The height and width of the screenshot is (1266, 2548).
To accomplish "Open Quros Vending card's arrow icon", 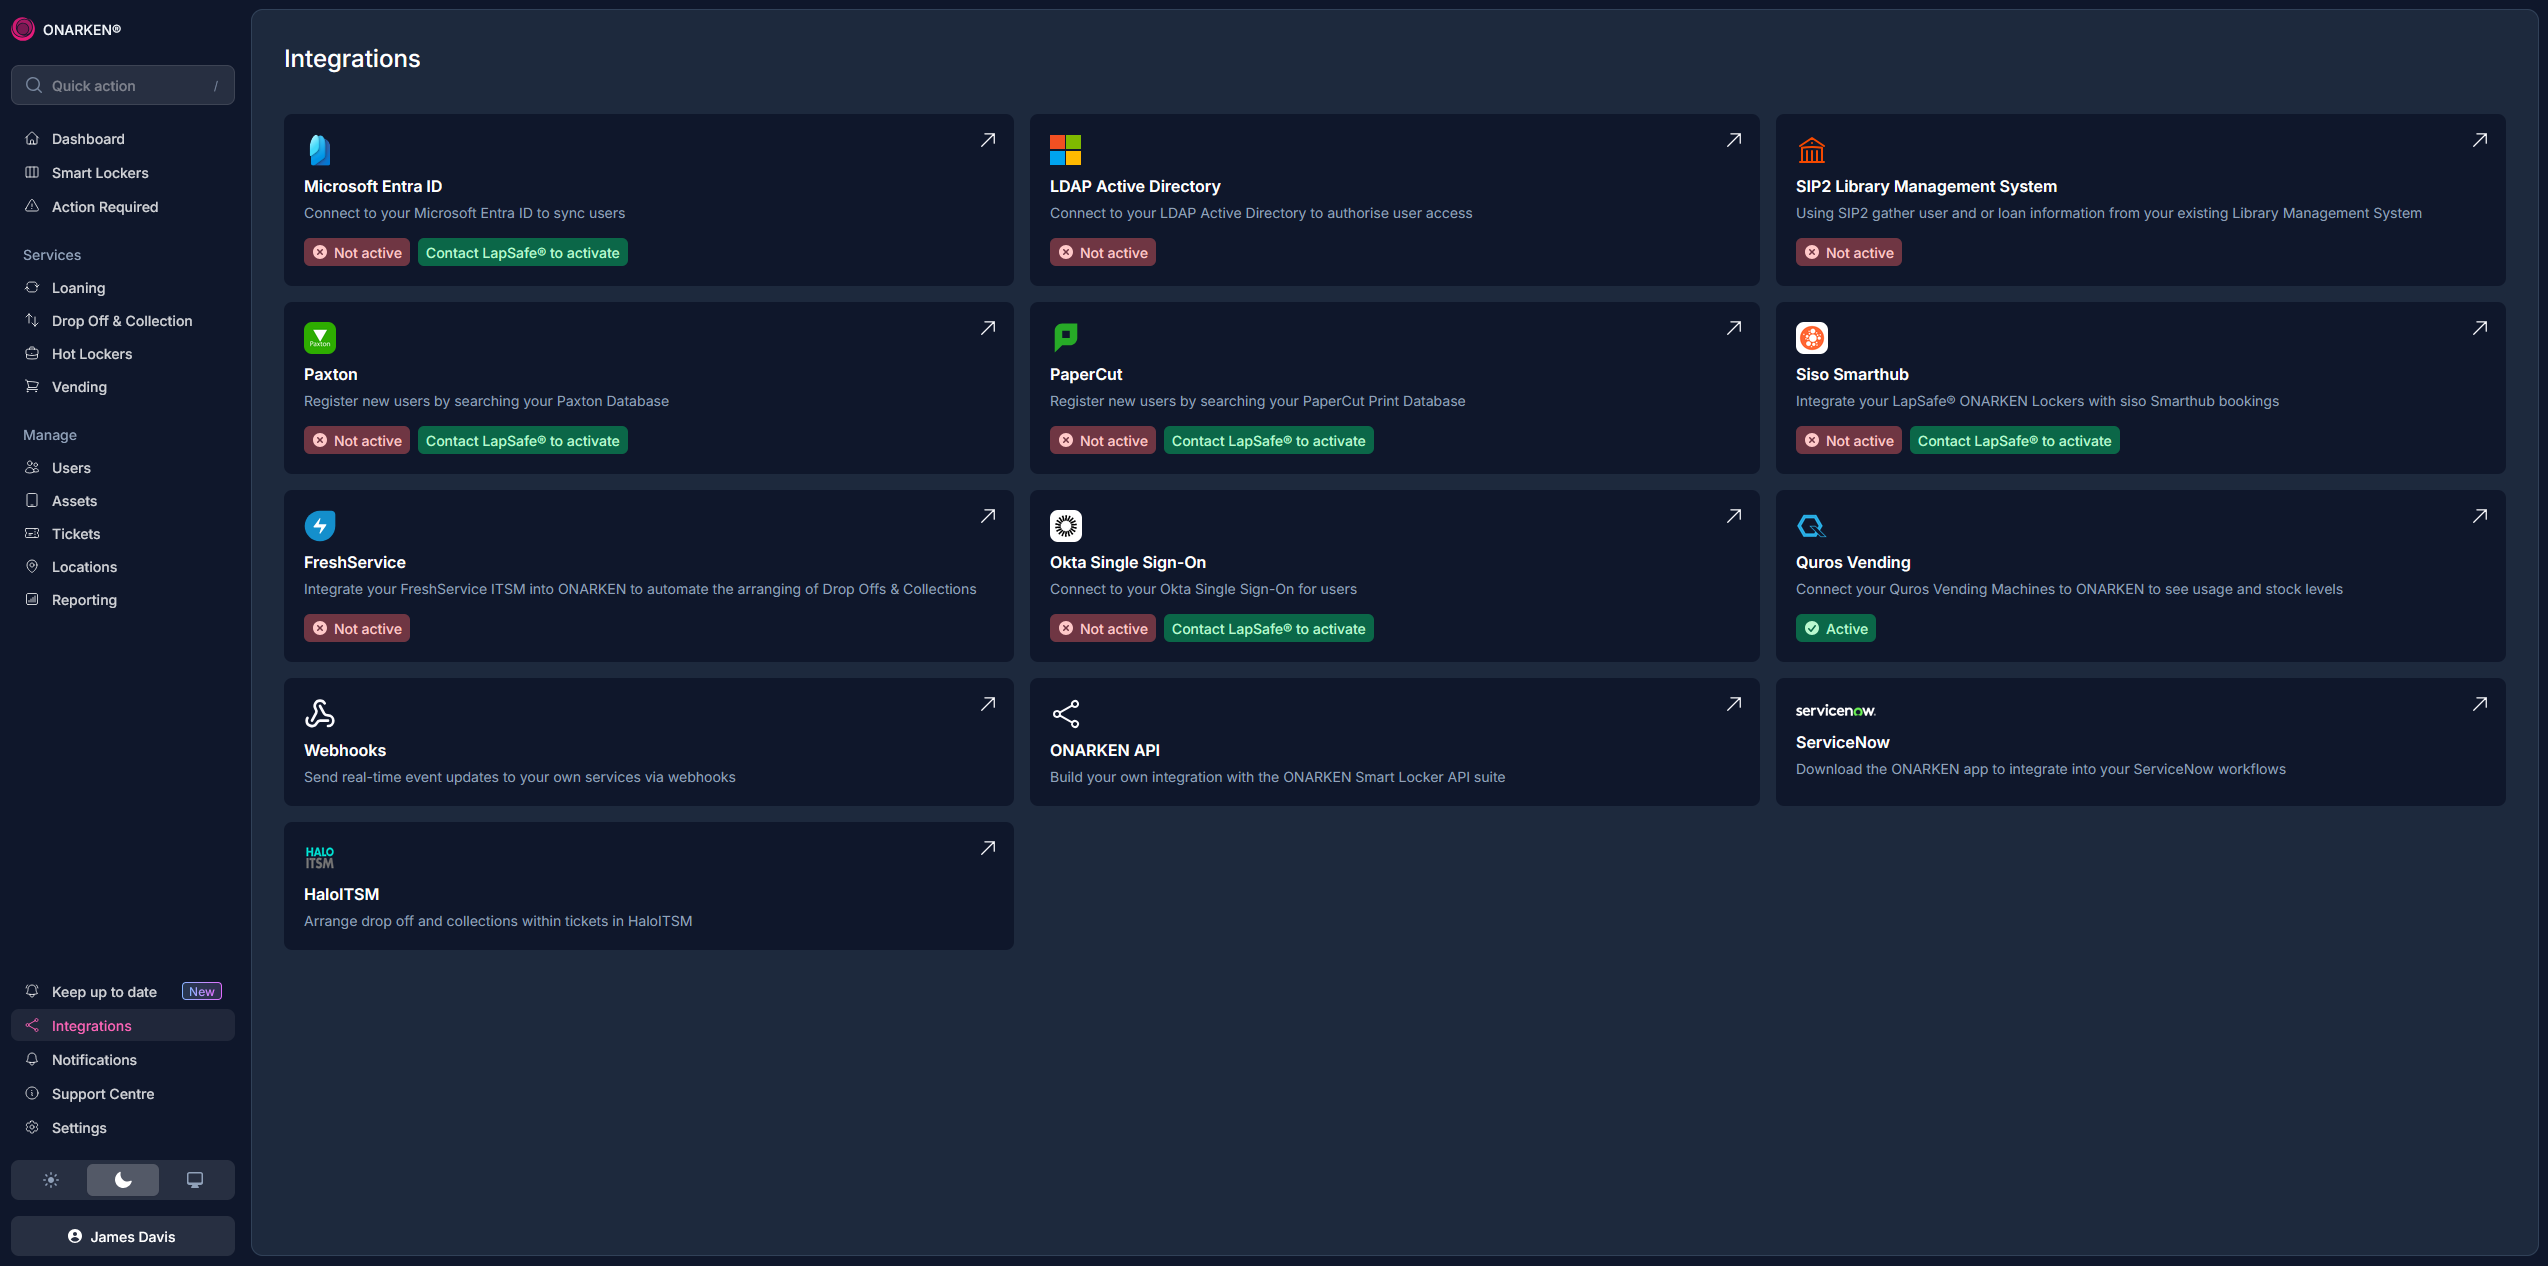I will pos(2480,516).
